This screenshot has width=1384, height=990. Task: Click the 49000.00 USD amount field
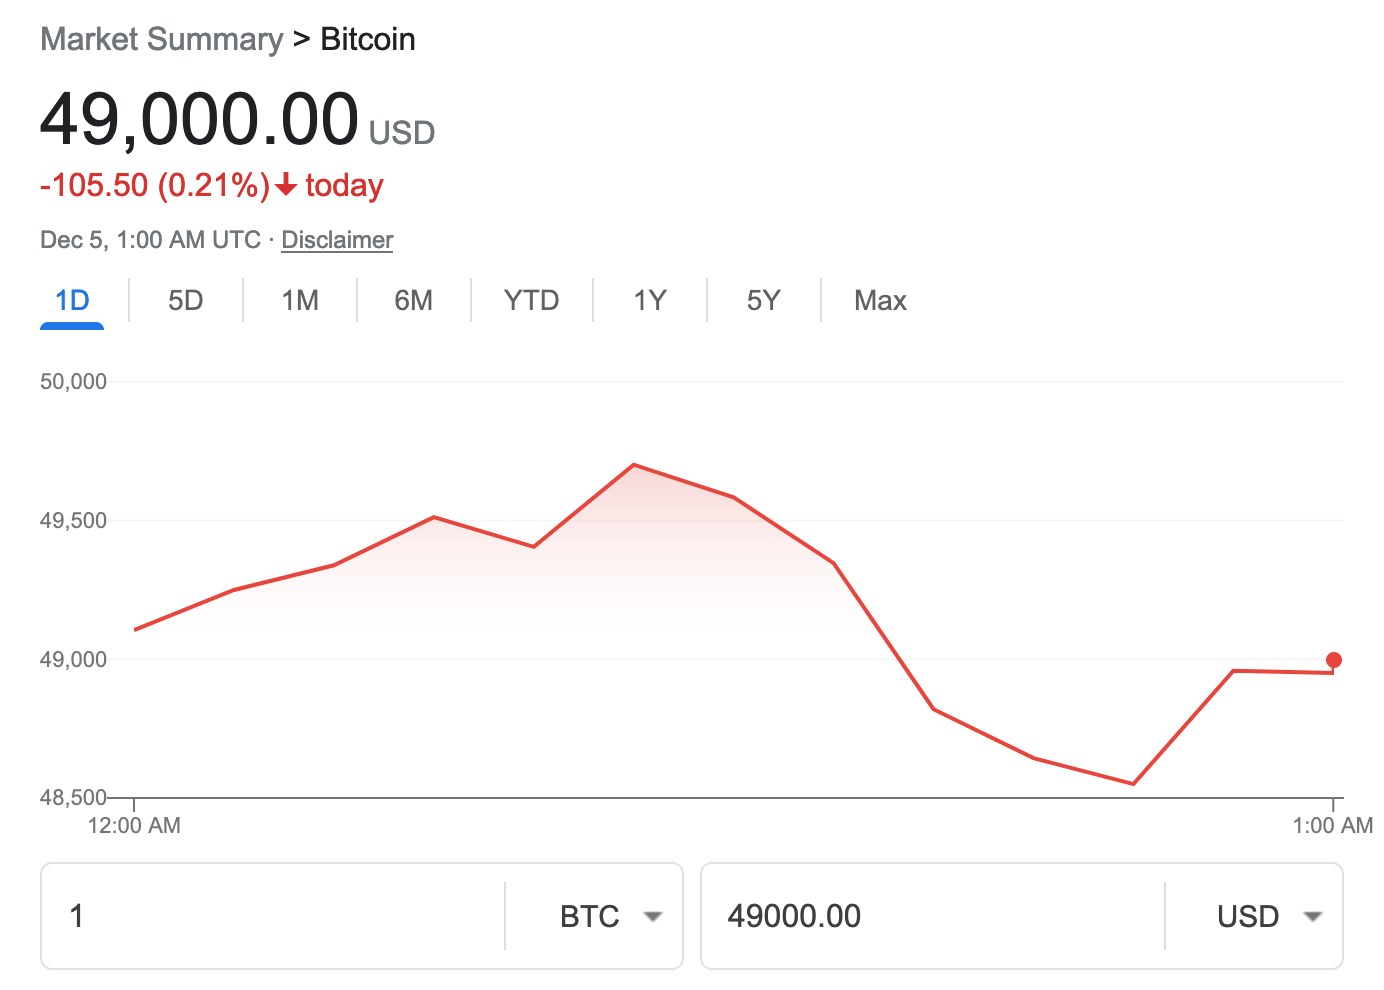click(930, 916)
